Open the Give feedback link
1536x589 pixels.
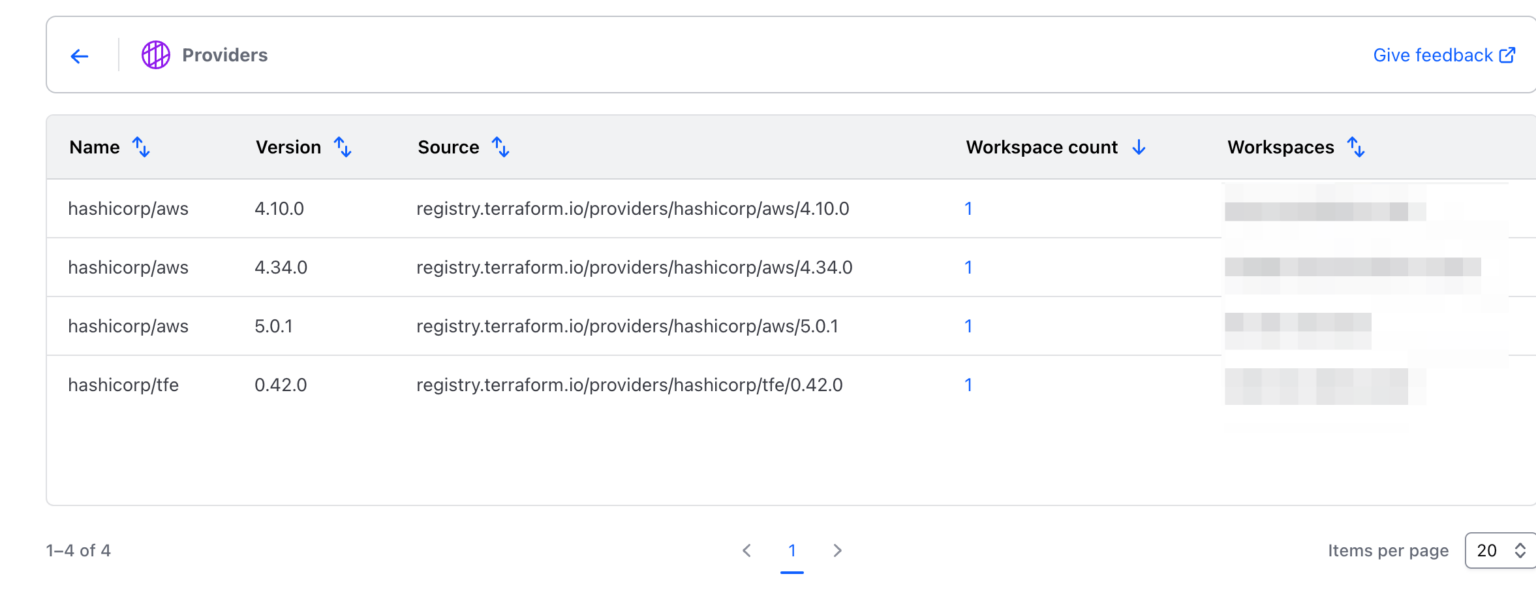pyautogui.click(x=1430, y=55)
